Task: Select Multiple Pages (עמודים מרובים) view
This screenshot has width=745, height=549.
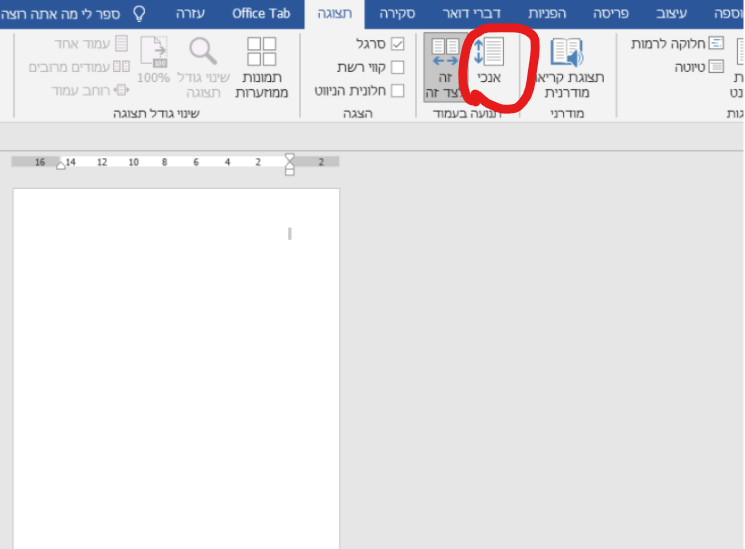Action: click(79, 67)
